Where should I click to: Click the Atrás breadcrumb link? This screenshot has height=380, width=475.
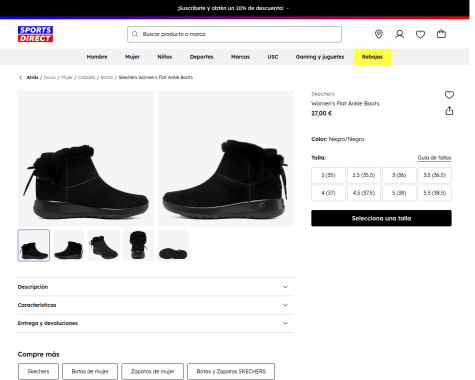point(33,77)
